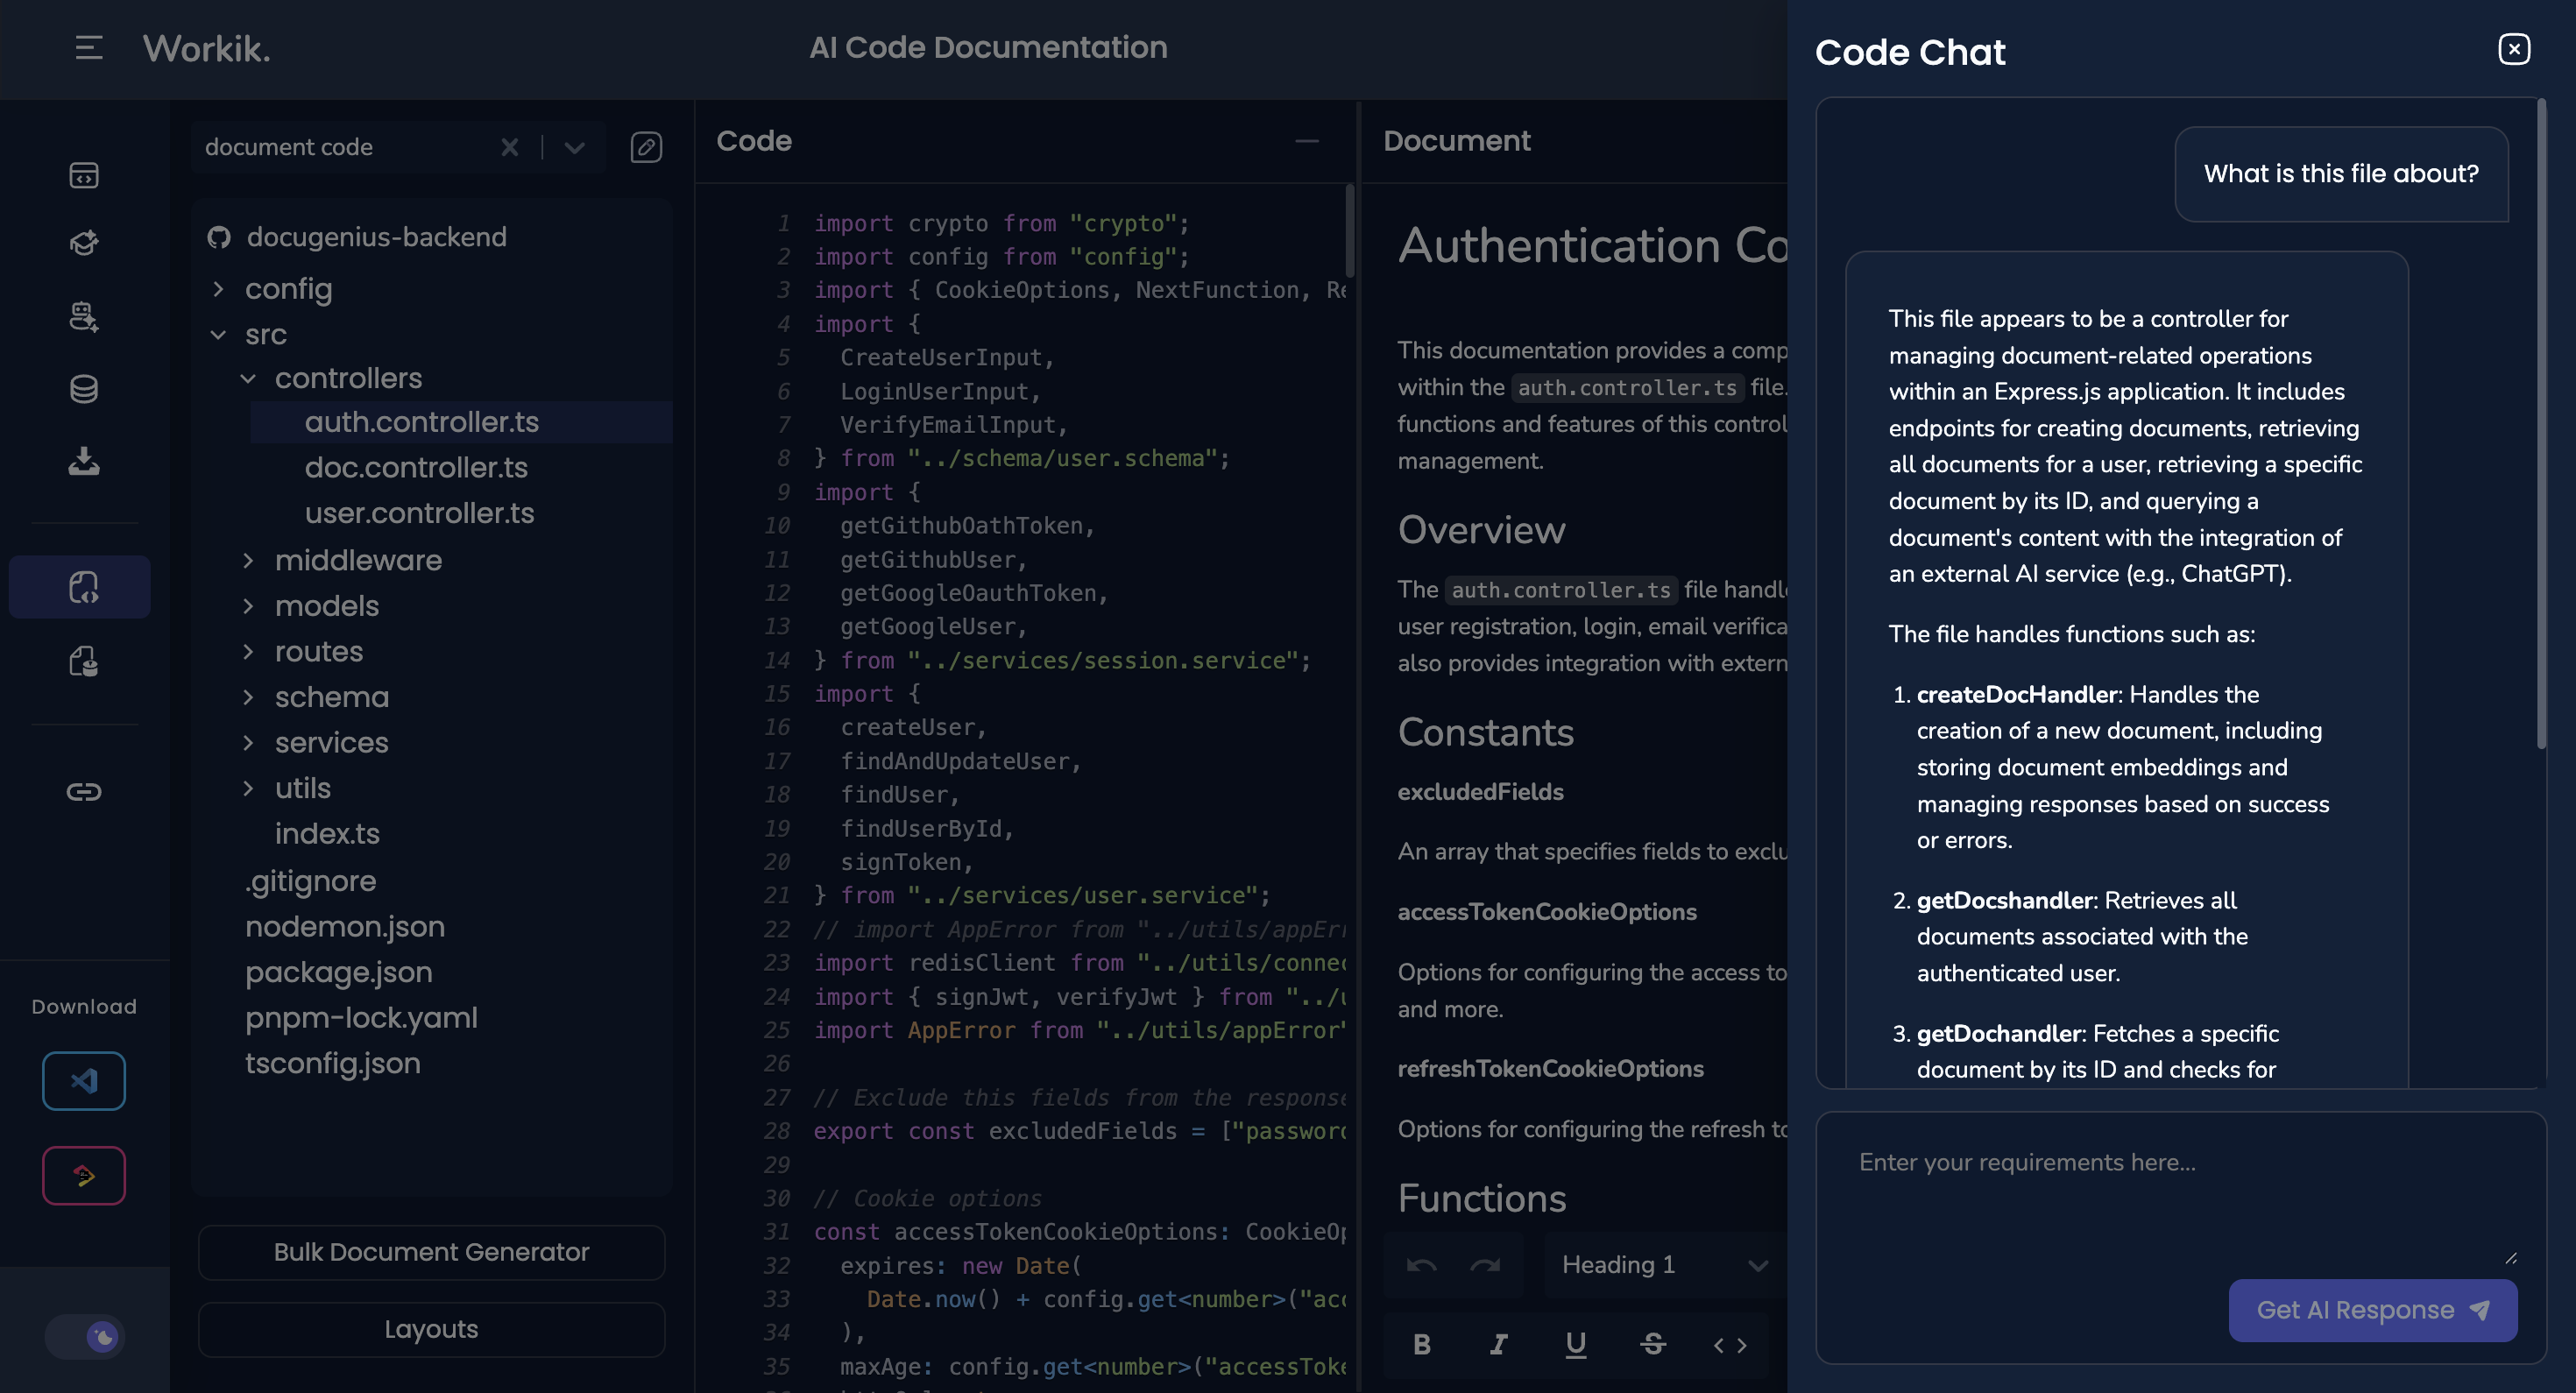The height and width of the screenshot is (1393, 2576).
Task: Click the Bulk Document Generator button
Action: 431,1252
